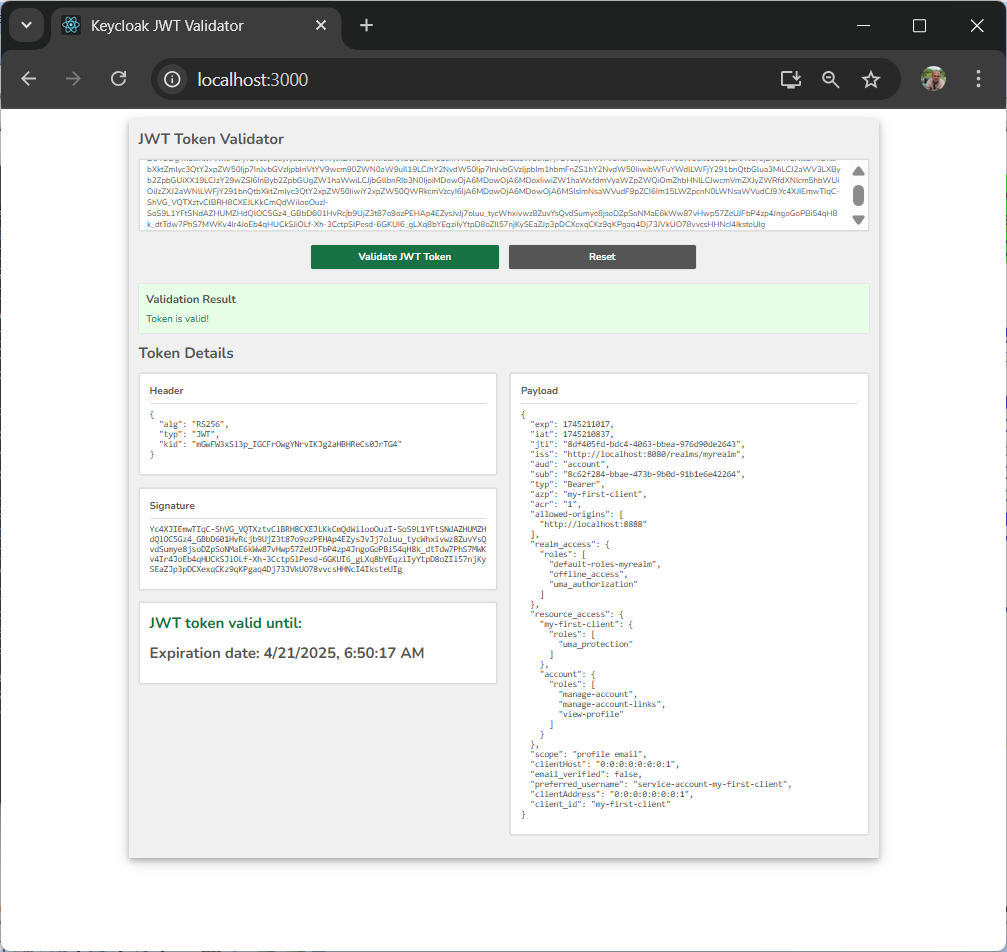Click the "alg": "RS256" line
This screenshot has width=1007, height=952.
tap(193, 425)
